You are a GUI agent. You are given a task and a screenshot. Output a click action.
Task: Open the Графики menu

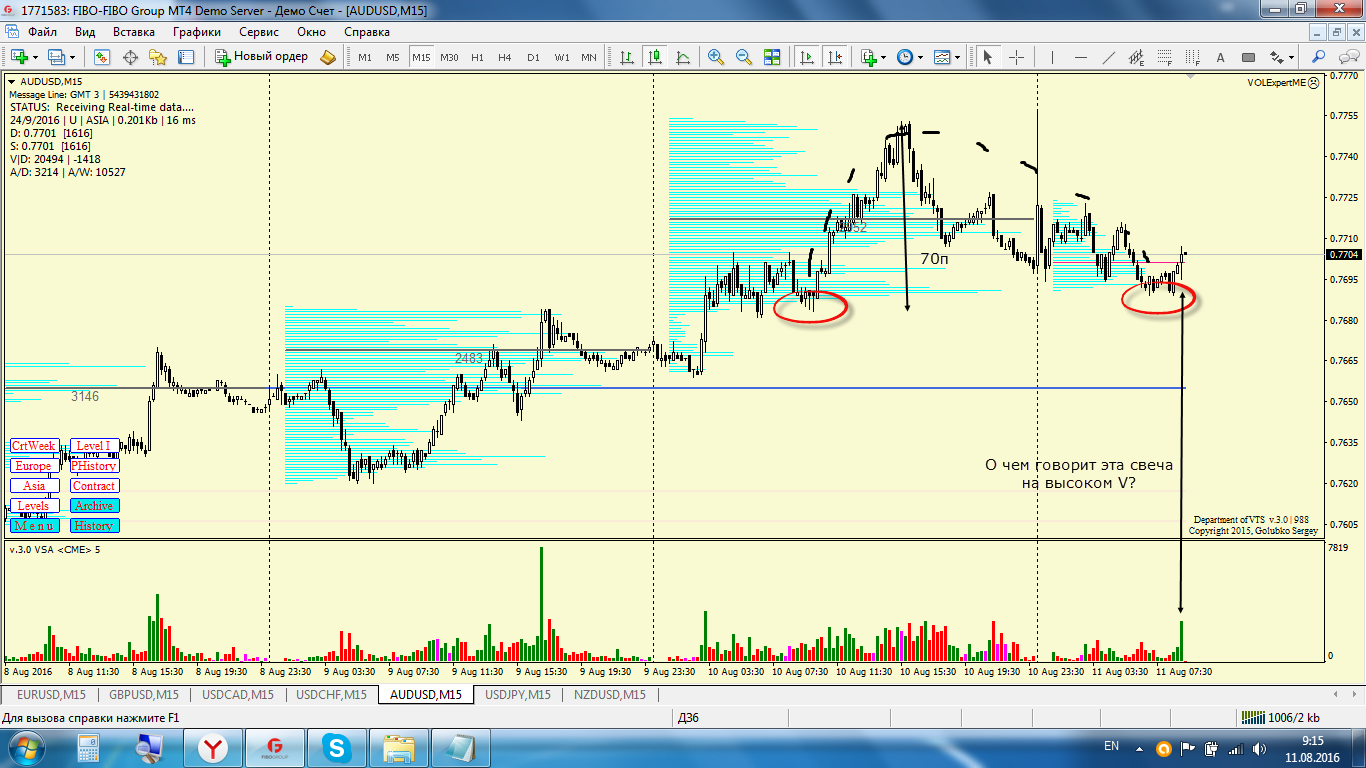(x=197, y=31)
